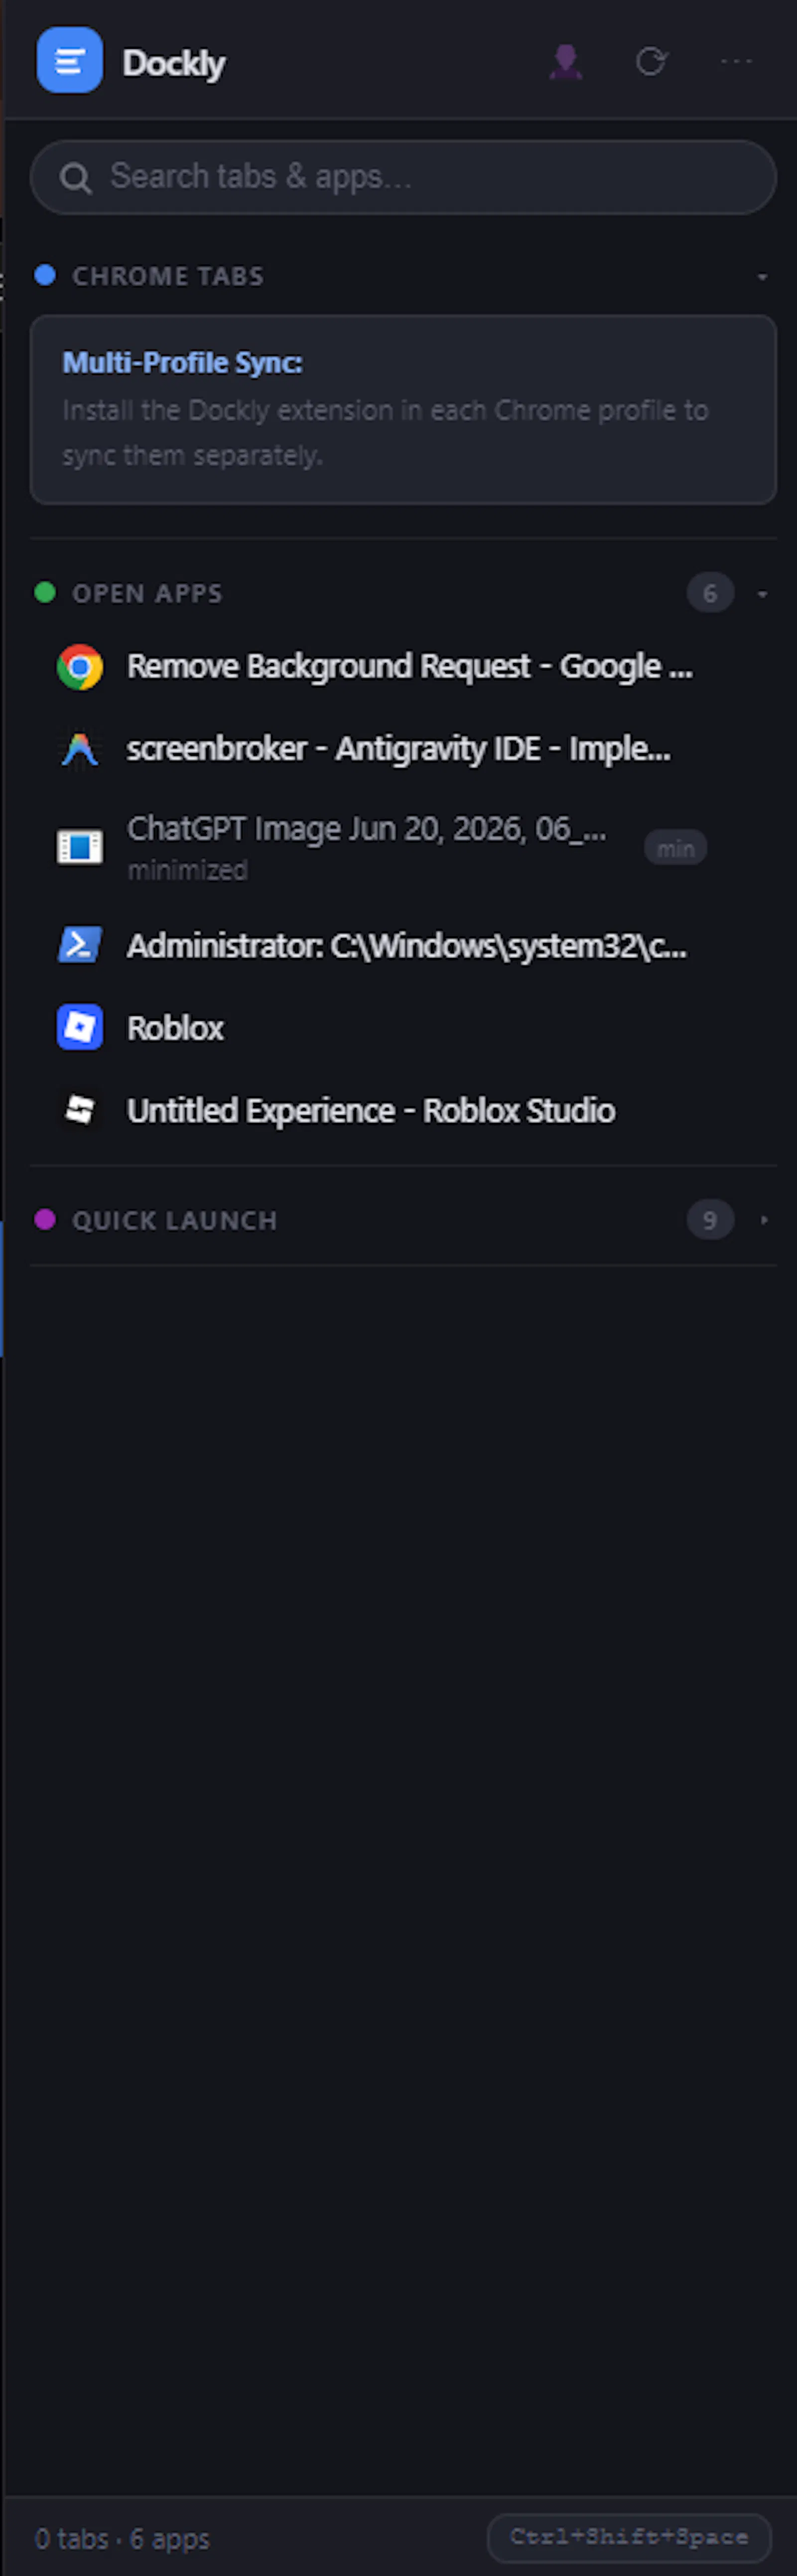
Task: Click the Dockly logo icon
Action: click(x=69, y=61)
